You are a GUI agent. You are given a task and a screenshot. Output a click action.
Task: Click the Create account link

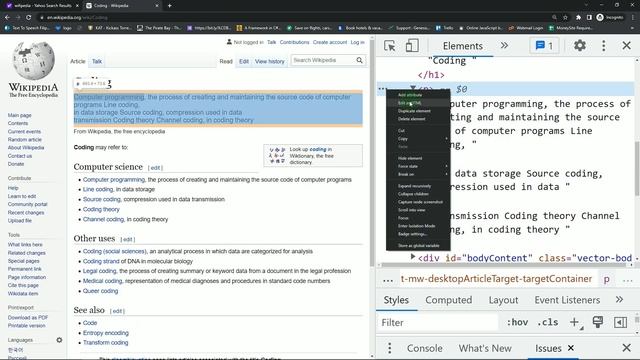[330, 42]
